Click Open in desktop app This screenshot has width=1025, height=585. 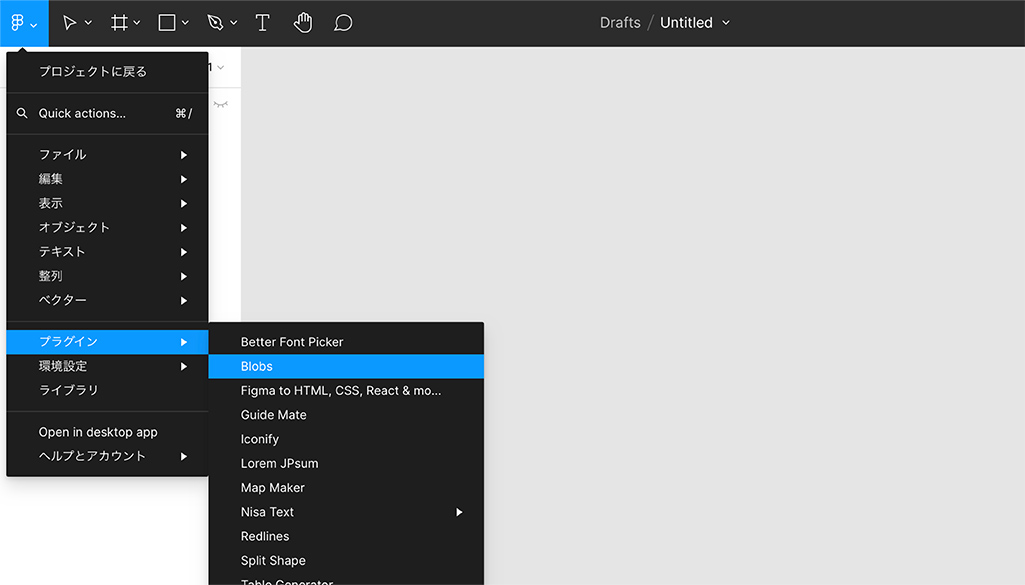tap(107, 432)
